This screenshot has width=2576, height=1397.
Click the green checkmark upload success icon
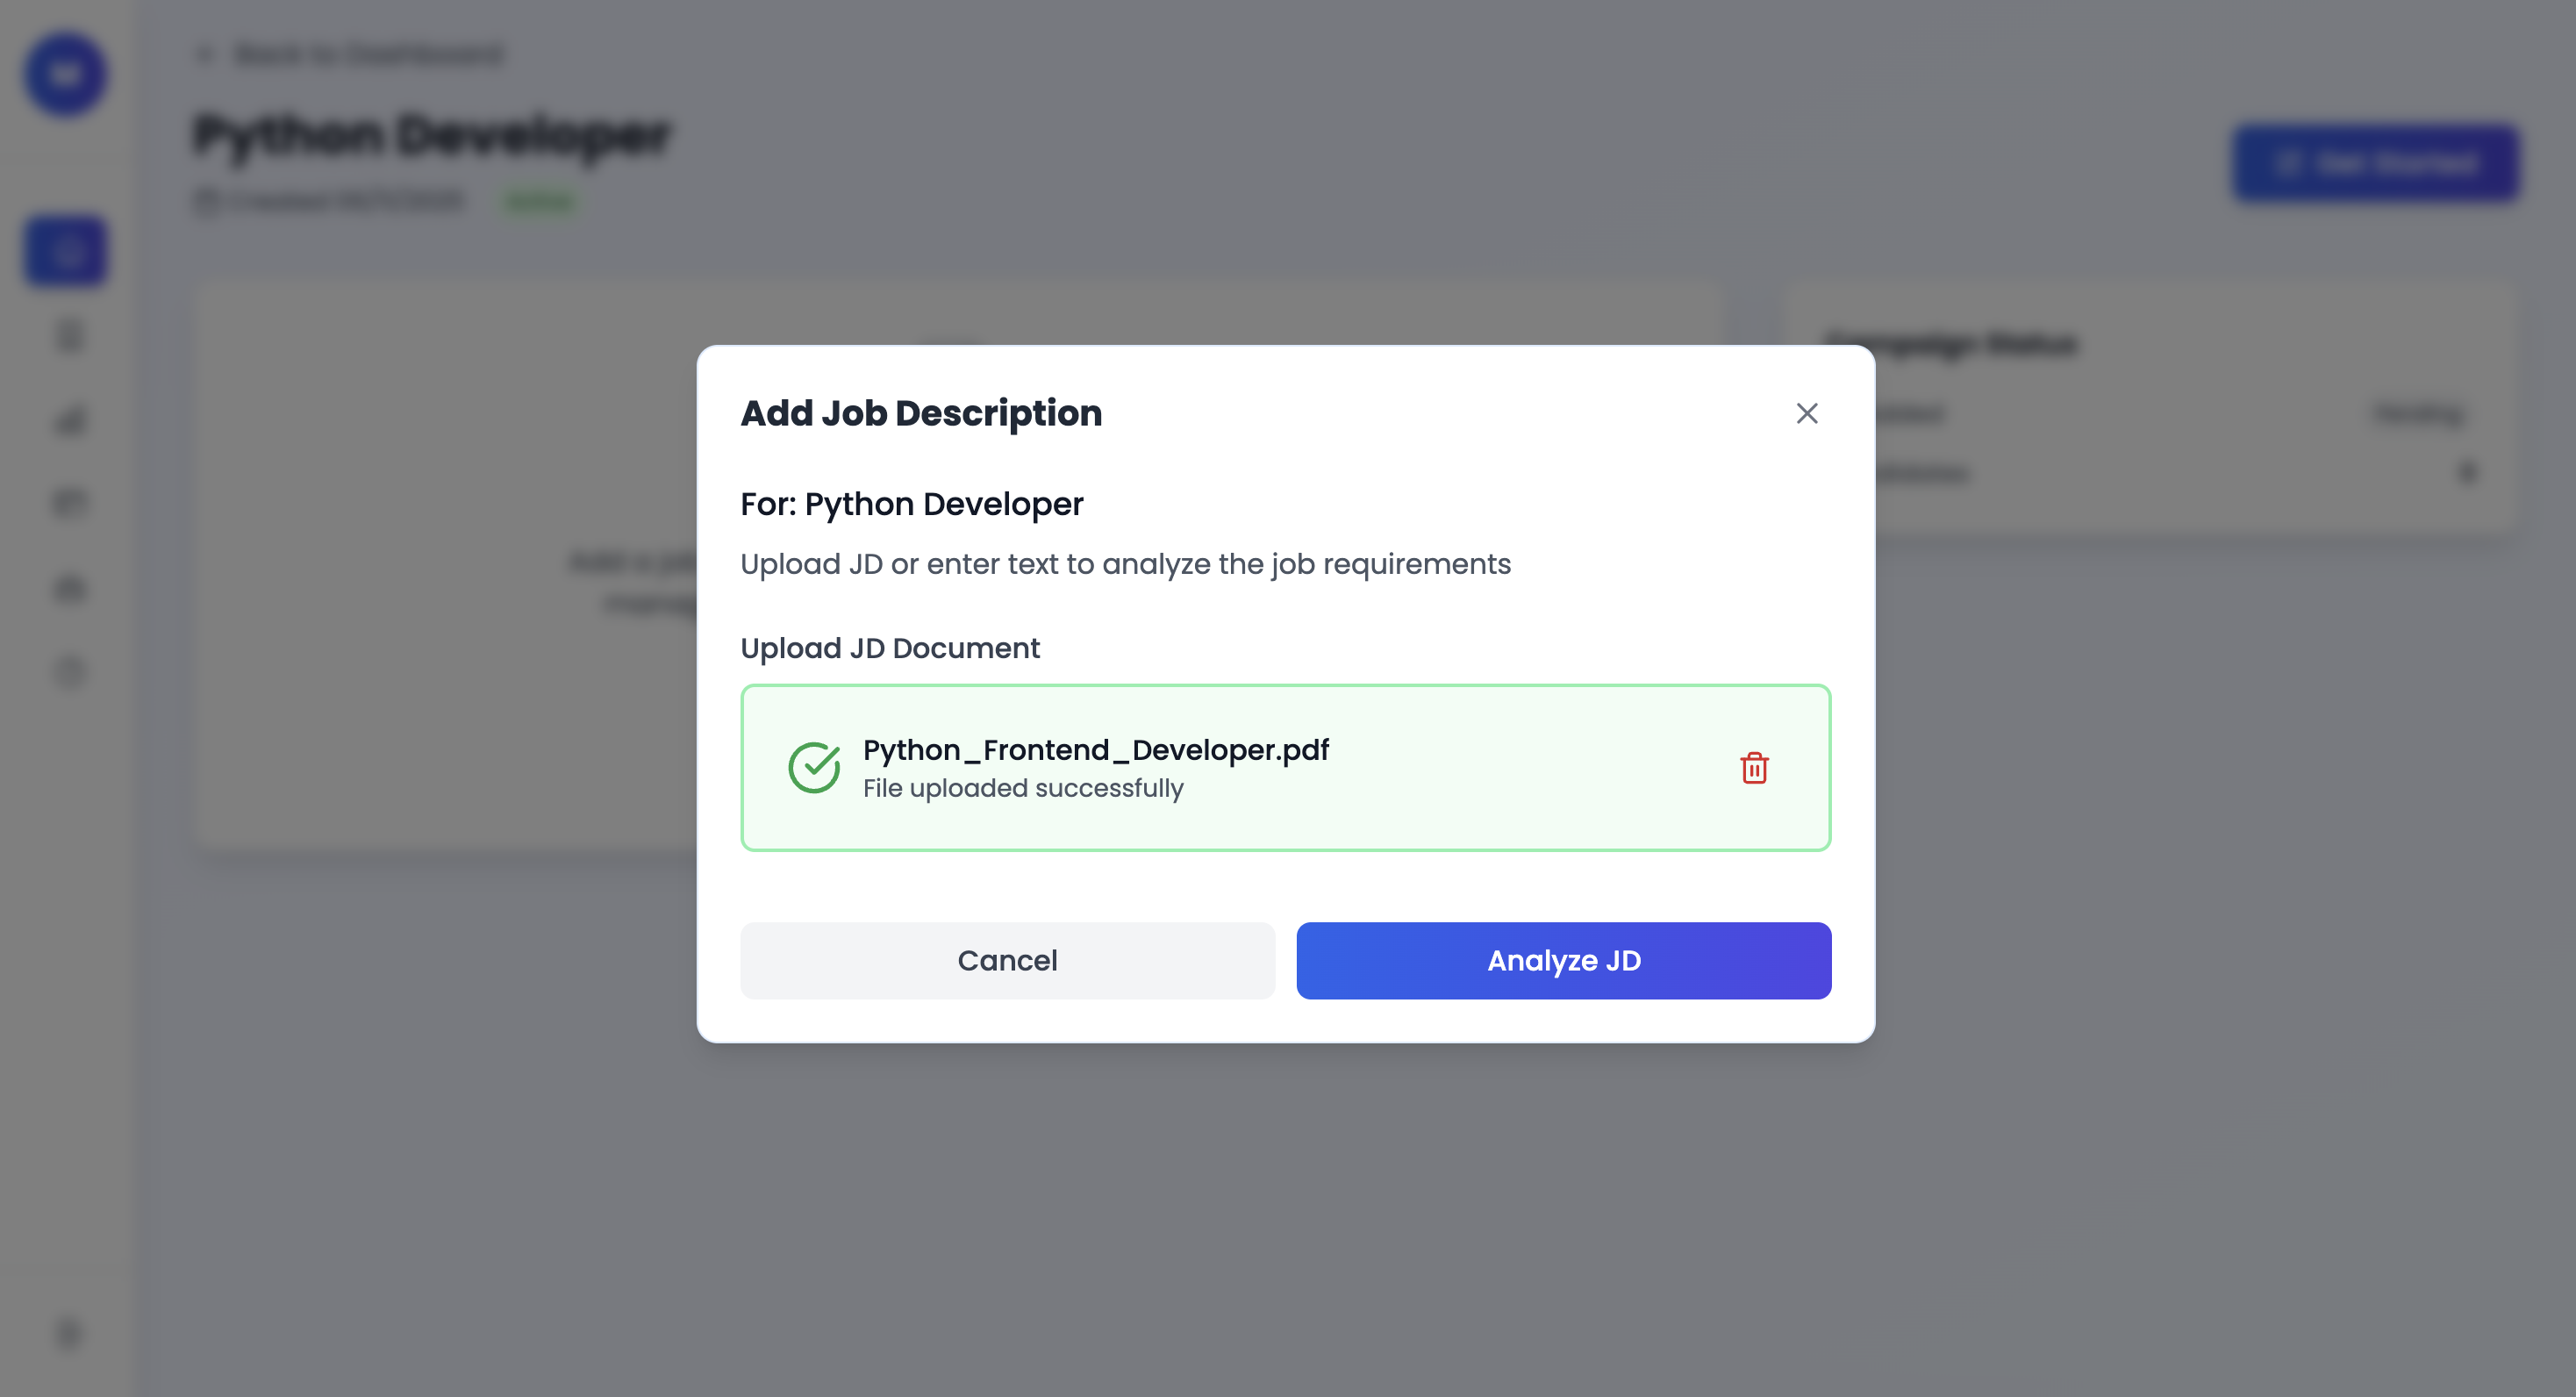[815, 768]
